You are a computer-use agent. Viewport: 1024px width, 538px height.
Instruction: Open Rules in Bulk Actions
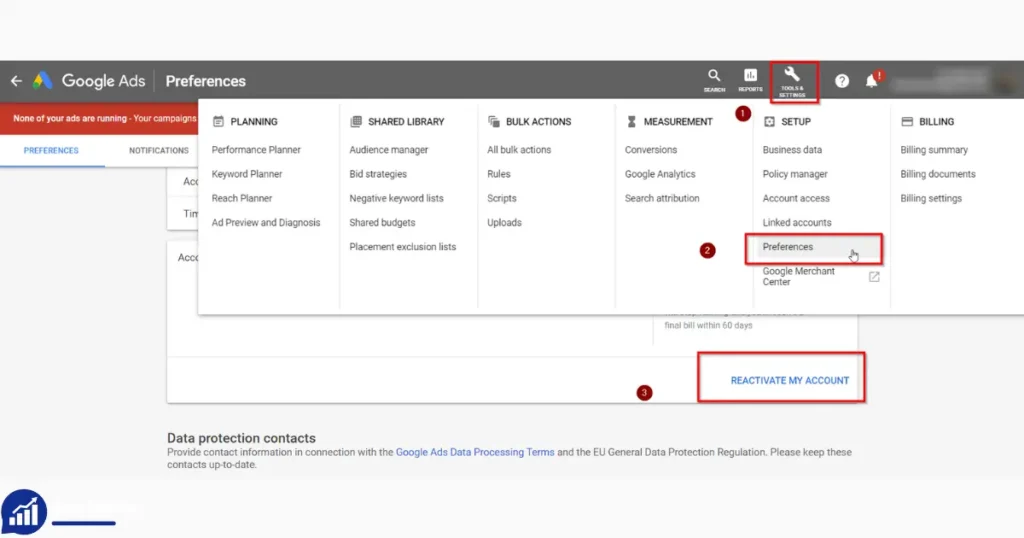click(499, 174)
